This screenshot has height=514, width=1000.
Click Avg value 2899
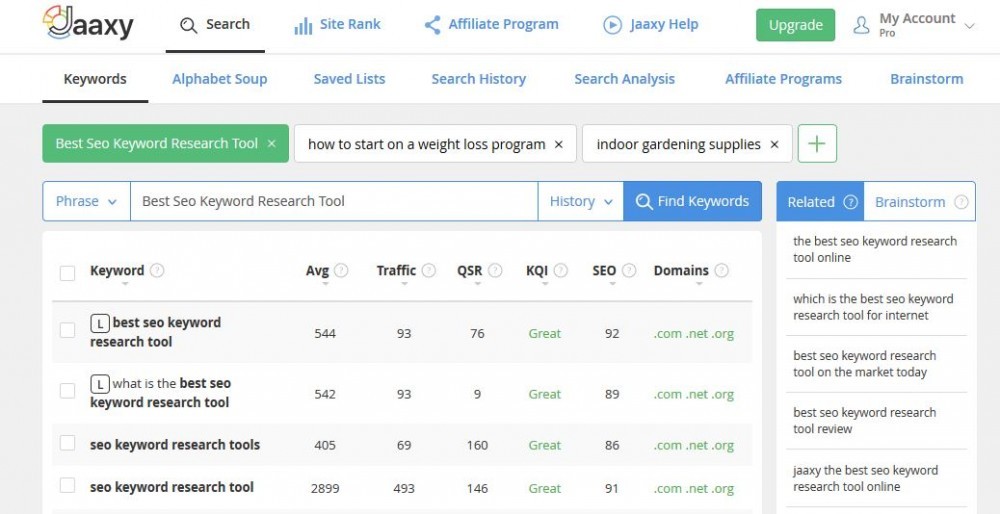coord(325,488)
